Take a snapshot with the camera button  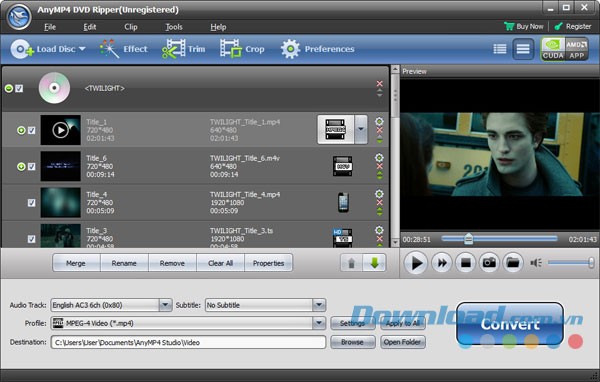(x=489, y=263)
